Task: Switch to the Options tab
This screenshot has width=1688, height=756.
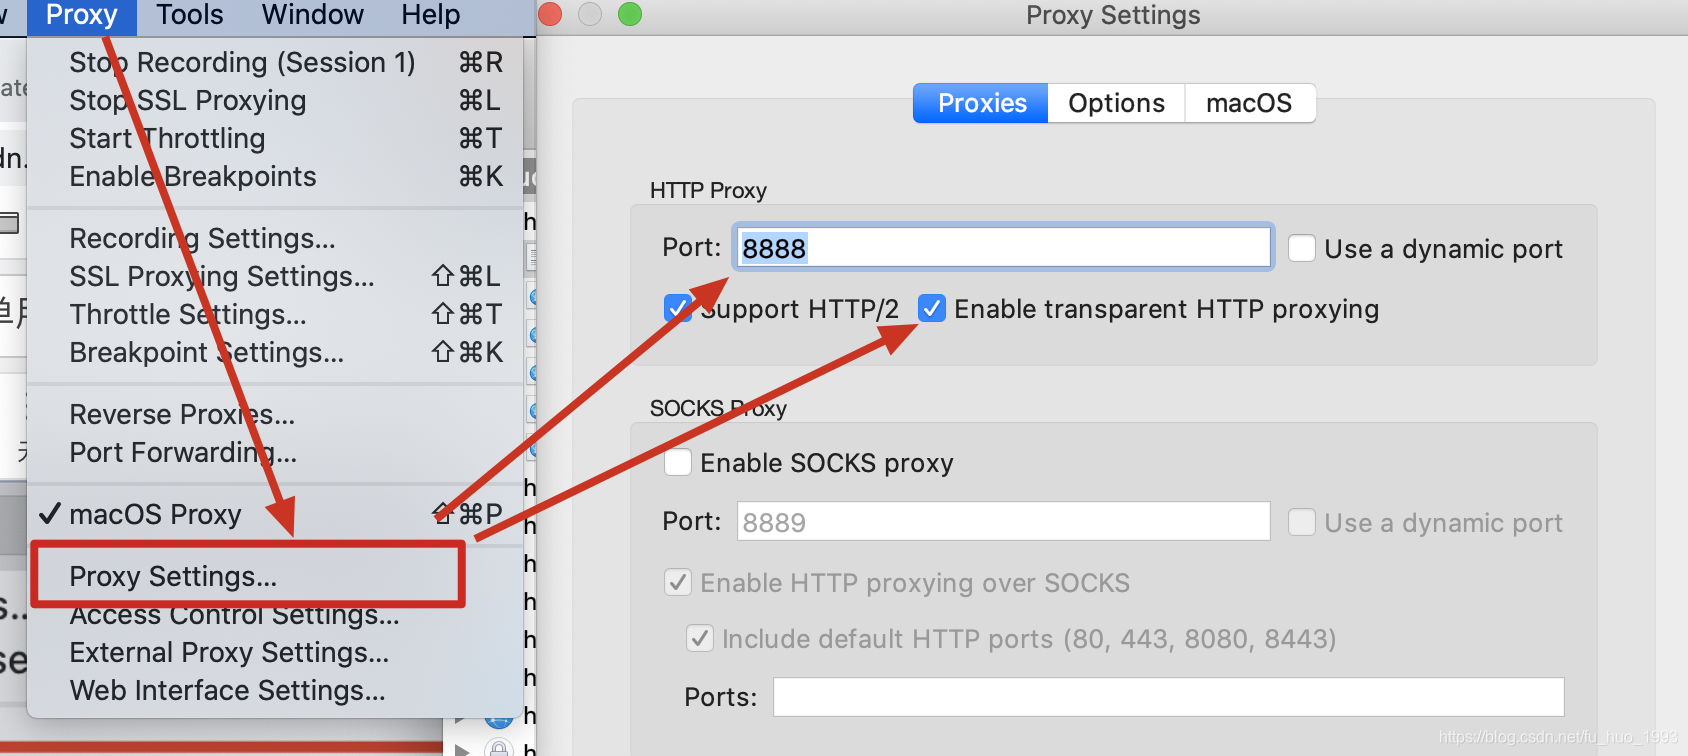Action: [x=1116, y=103]
